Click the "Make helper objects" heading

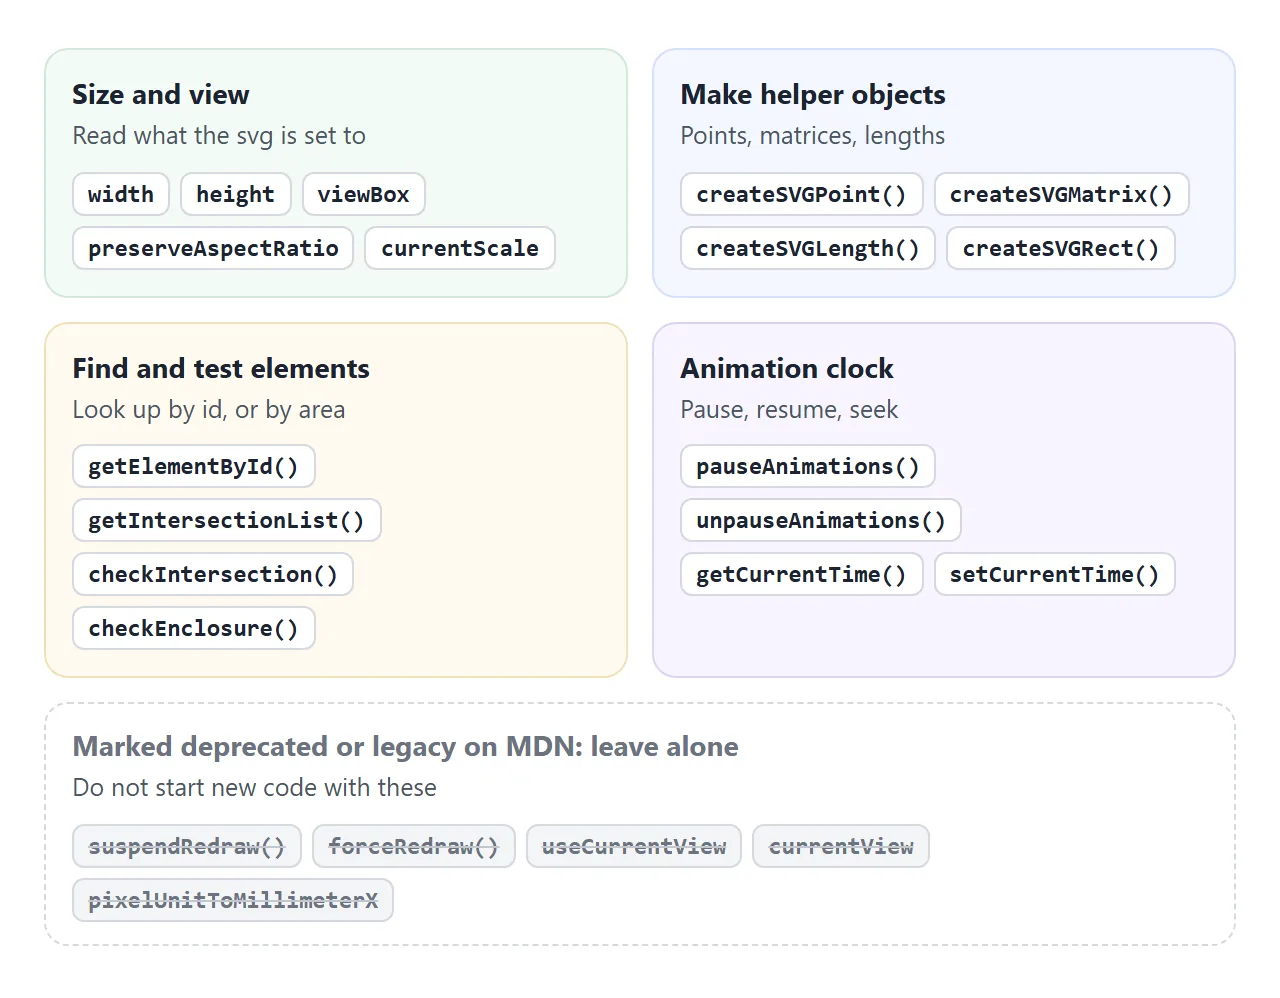[813, 94]
